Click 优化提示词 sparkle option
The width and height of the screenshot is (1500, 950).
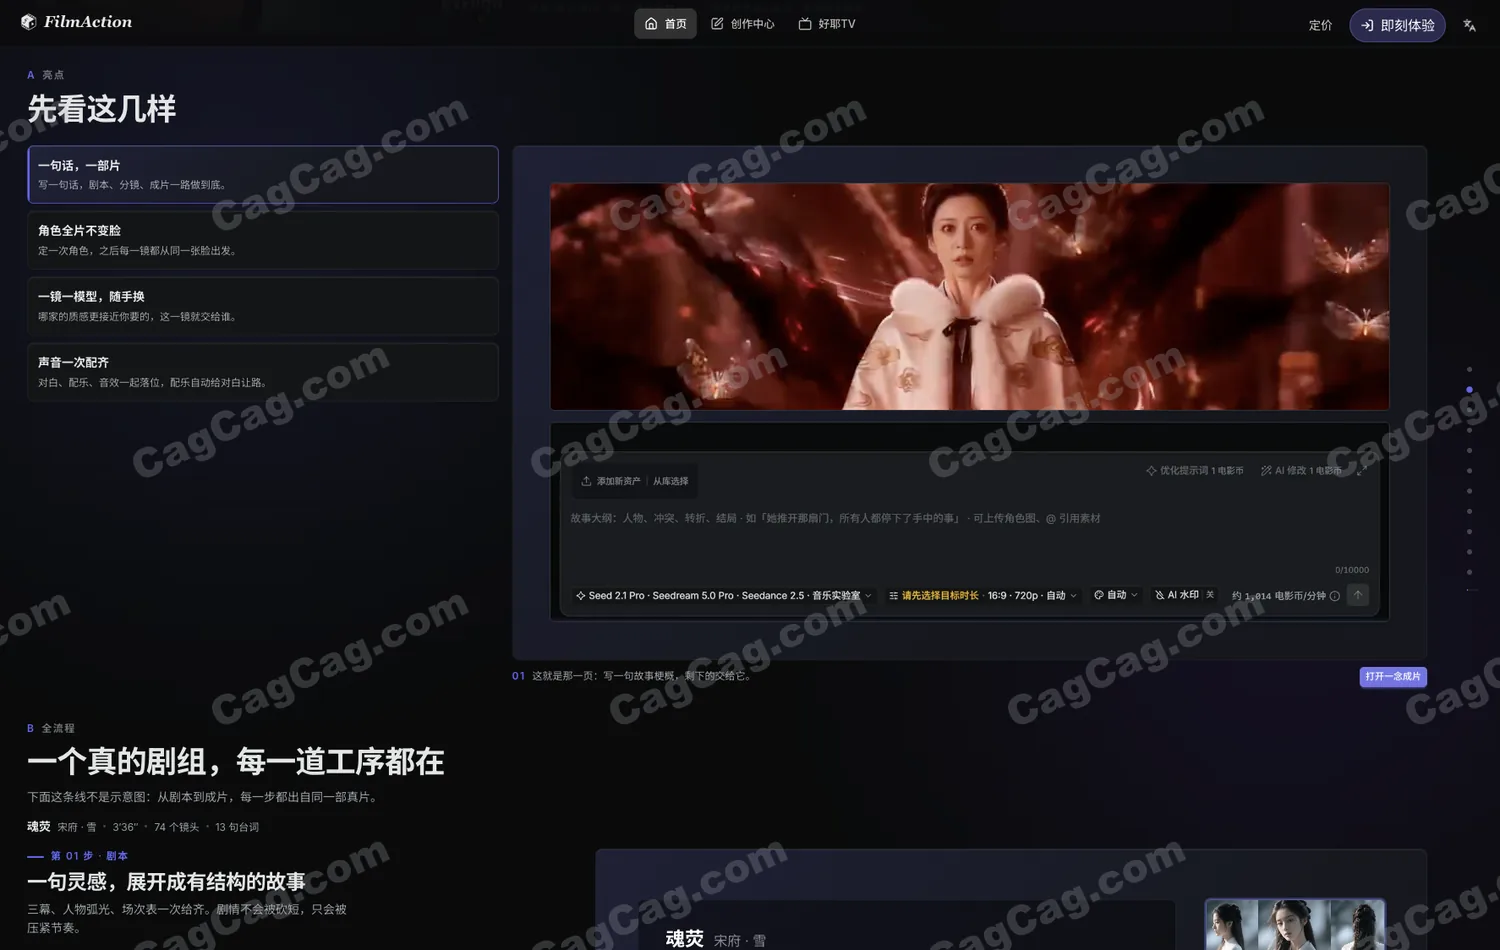pos(1194,470)
